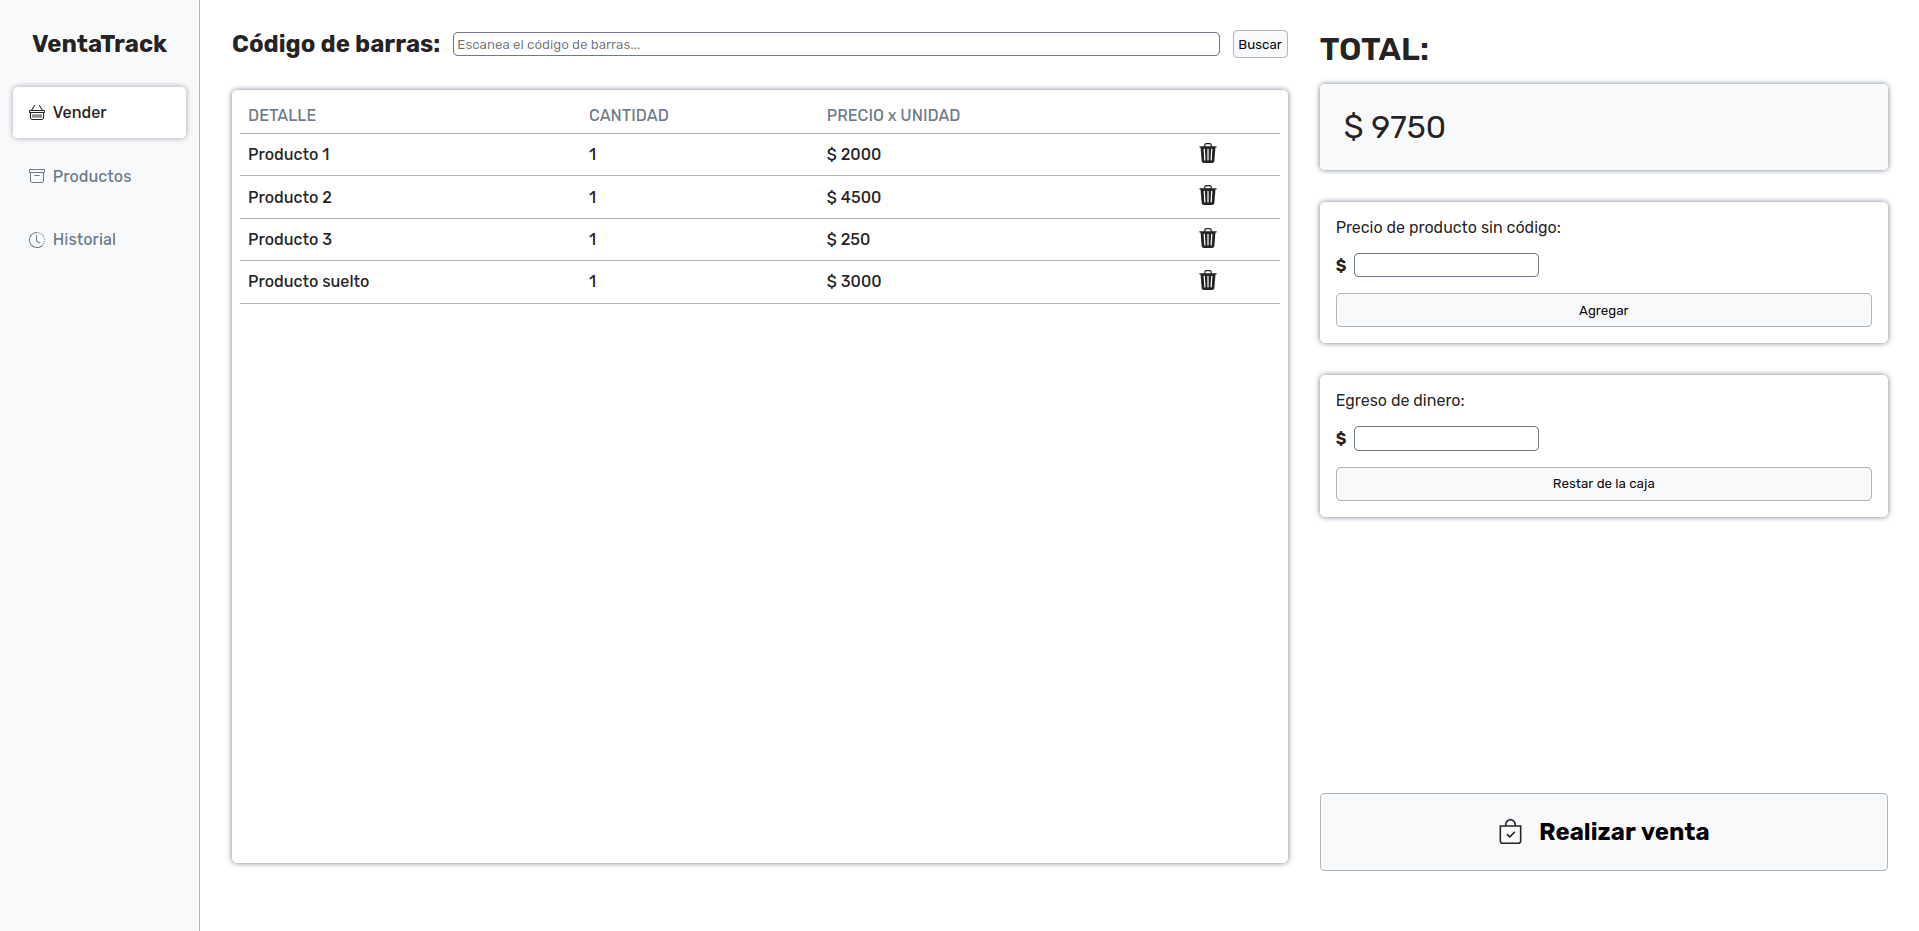Remove Producto 2 using the trash icon
1919x931 pixels.
click(1207, 196)
